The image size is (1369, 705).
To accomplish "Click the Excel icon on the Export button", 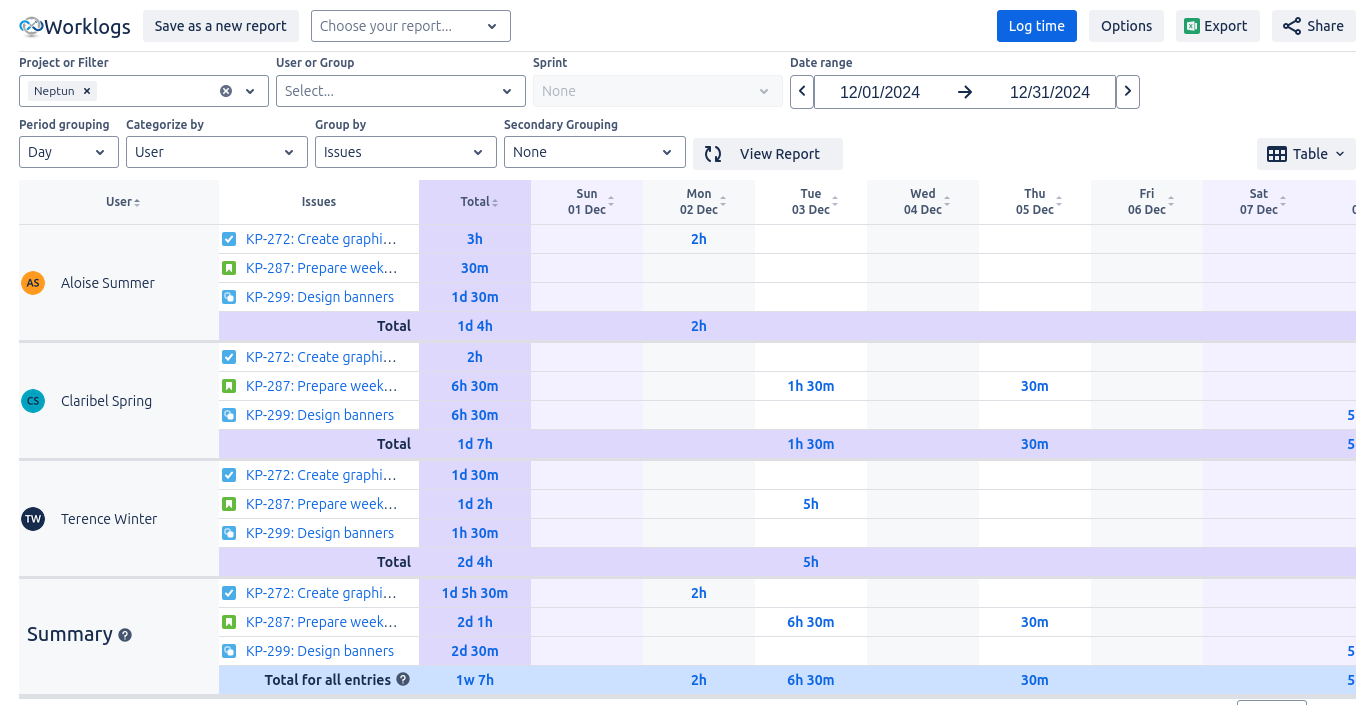I will 1191,25.
